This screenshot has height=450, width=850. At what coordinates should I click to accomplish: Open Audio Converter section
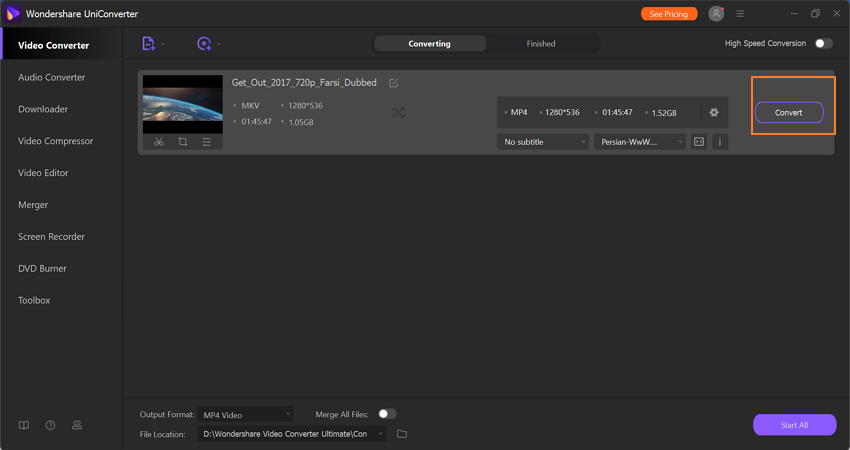point(51,78)
